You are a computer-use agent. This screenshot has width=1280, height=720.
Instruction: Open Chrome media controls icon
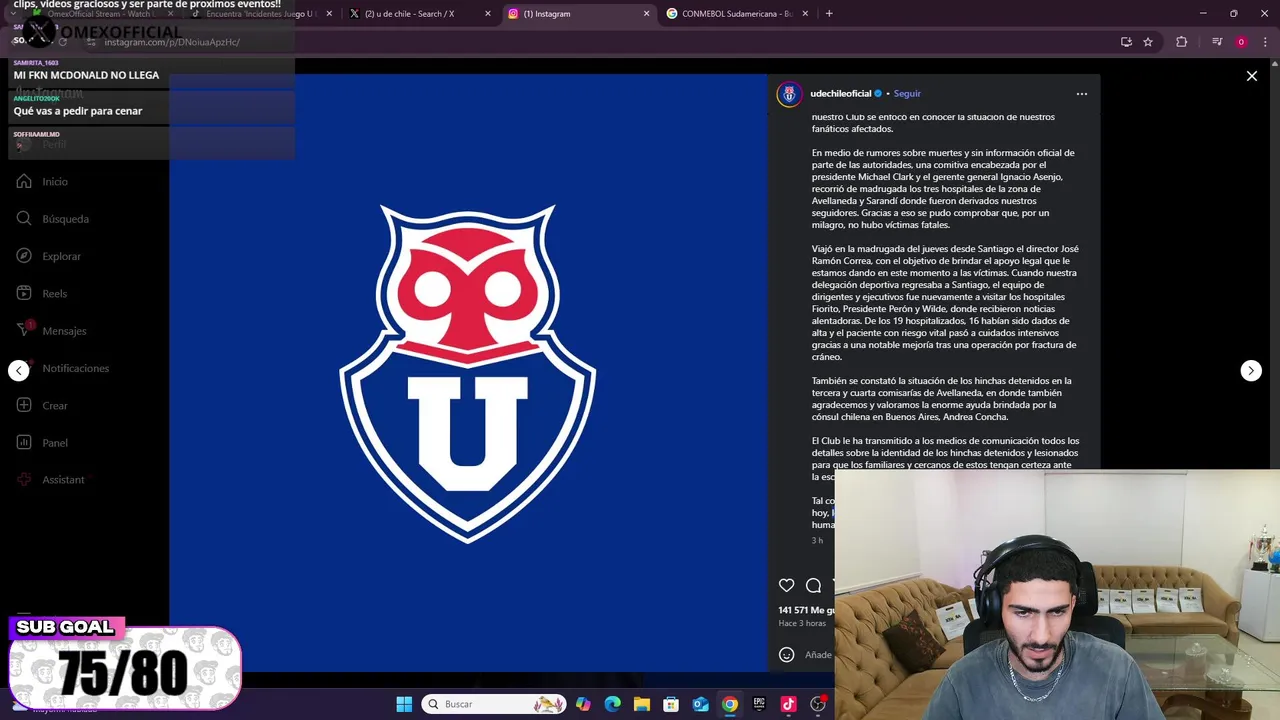point(1217,42)
